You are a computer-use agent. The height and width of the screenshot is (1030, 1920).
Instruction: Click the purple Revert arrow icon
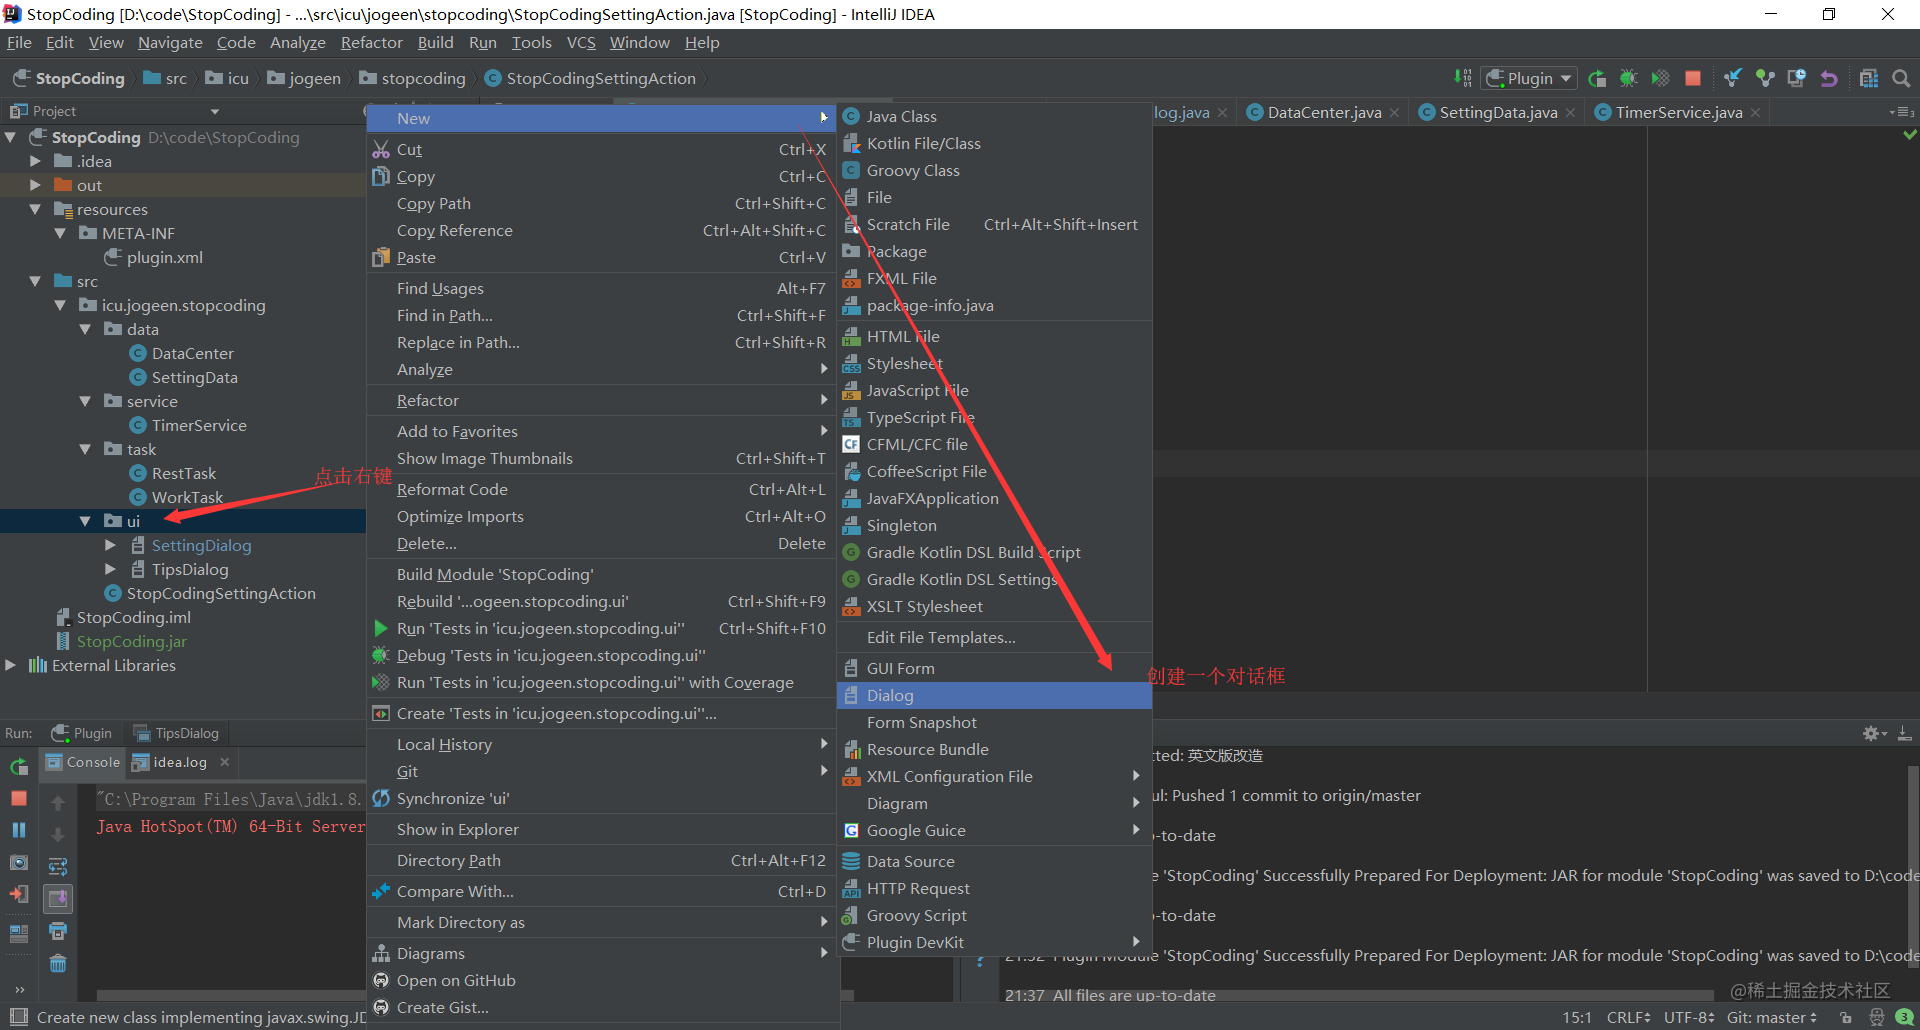(x=1829, y=78)
